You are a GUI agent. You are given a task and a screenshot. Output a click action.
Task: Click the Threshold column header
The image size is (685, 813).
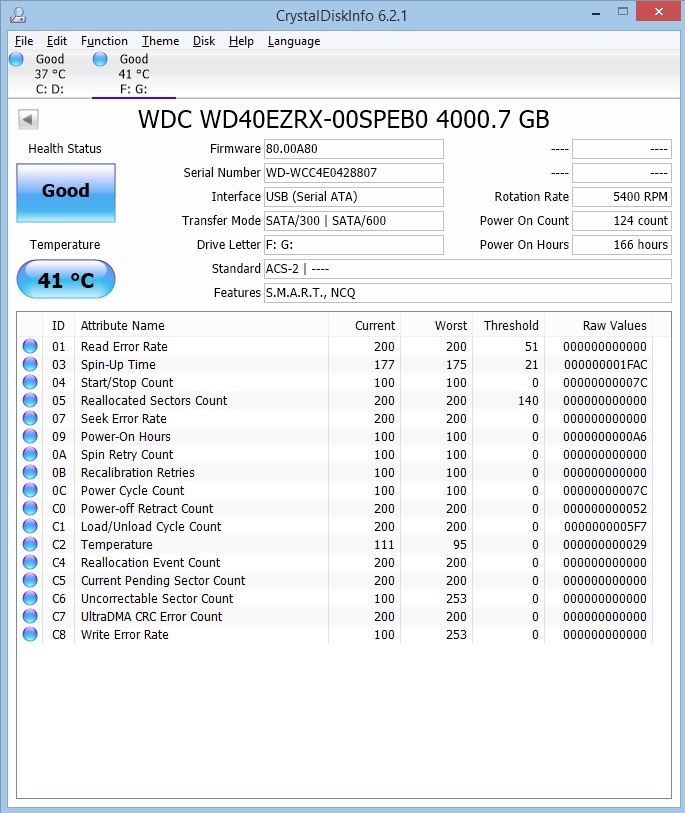point(508,326)
